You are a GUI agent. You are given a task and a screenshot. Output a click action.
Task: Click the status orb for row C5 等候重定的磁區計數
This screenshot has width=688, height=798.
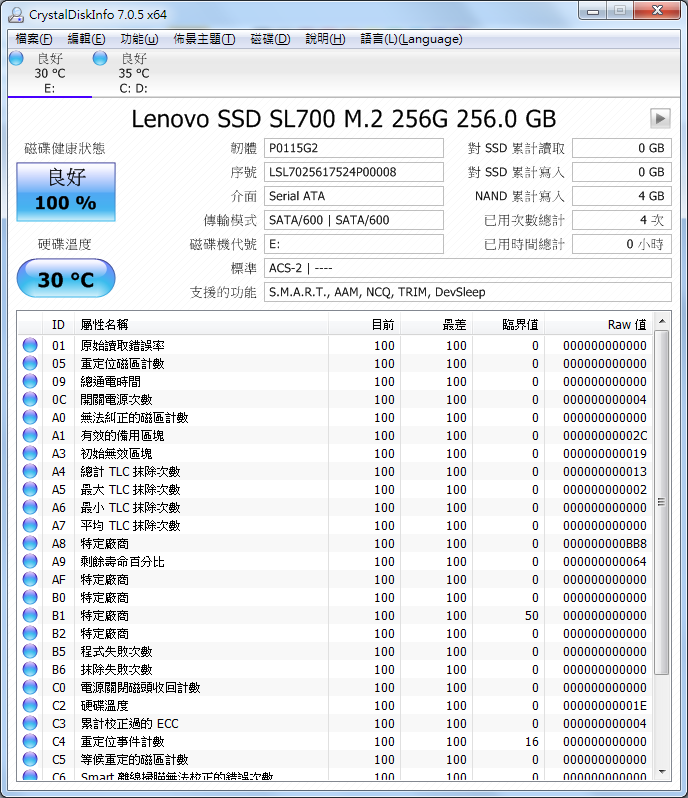pos(30,759)
